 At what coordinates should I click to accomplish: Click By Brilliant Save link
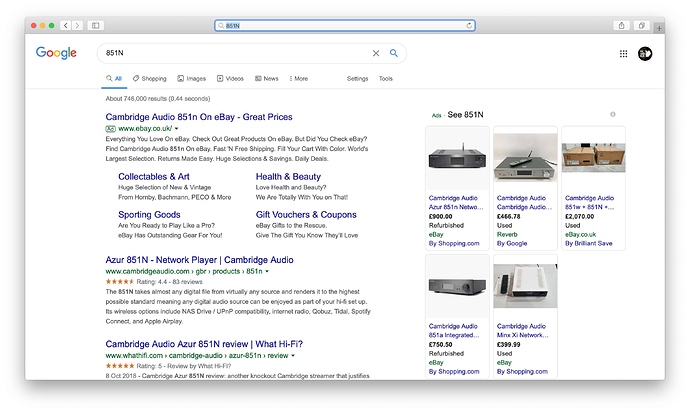[x=589, y=243]
